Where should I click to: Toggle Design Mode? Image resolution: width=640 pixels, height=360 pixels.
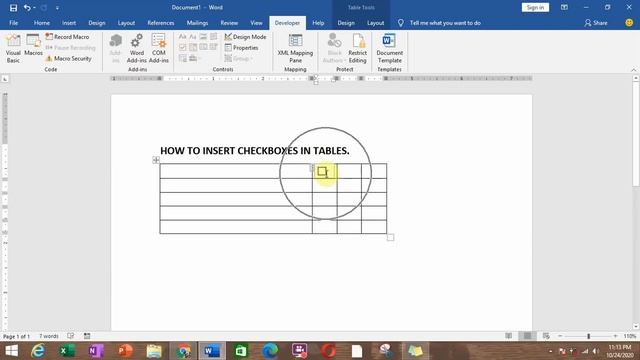245,37
